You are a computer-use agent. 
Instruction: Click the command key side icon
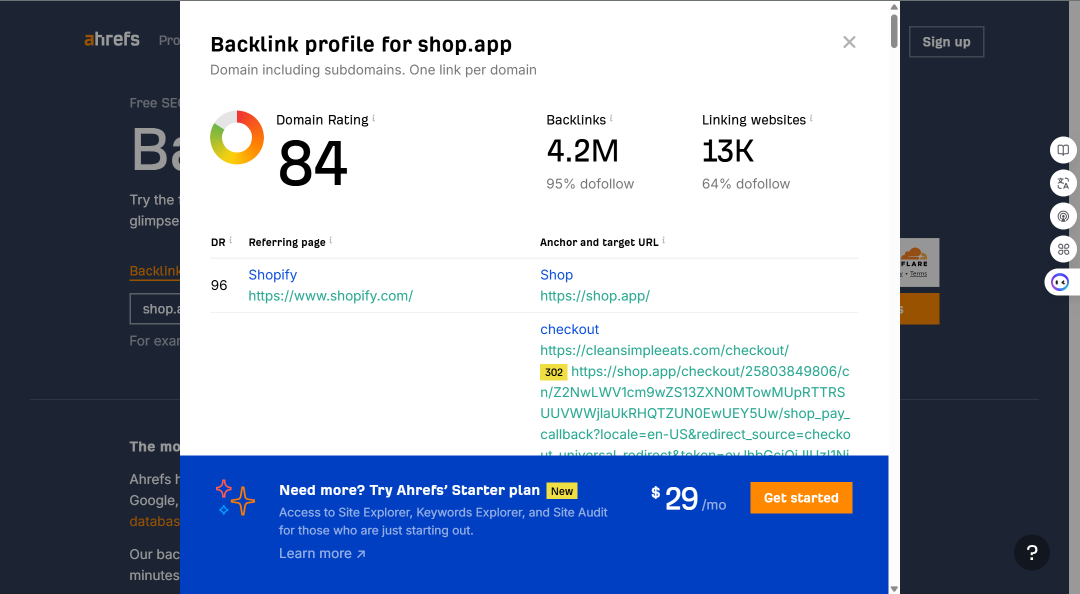(1063, 249)
